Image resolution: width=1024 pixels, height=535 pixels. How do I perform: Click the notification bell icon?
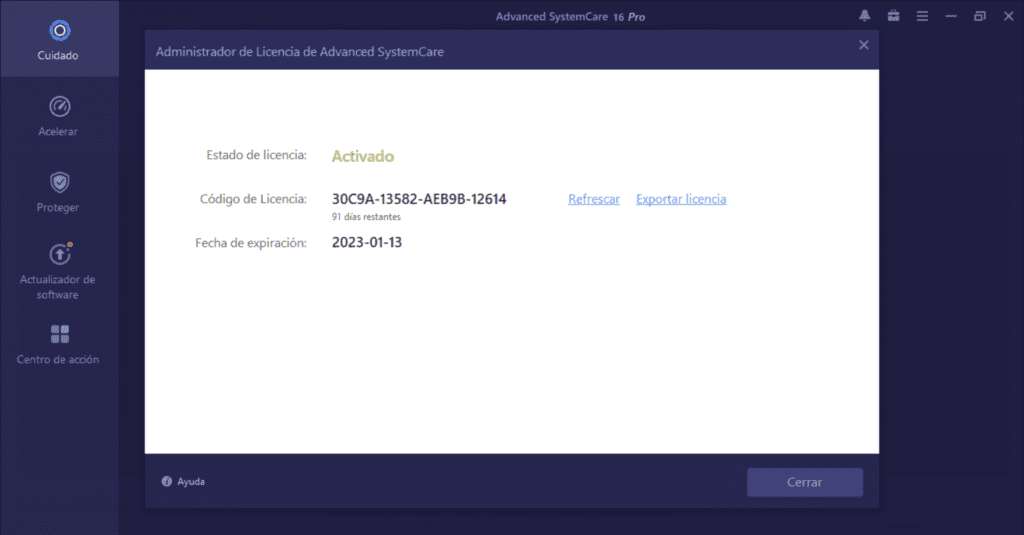coord(865,16)
